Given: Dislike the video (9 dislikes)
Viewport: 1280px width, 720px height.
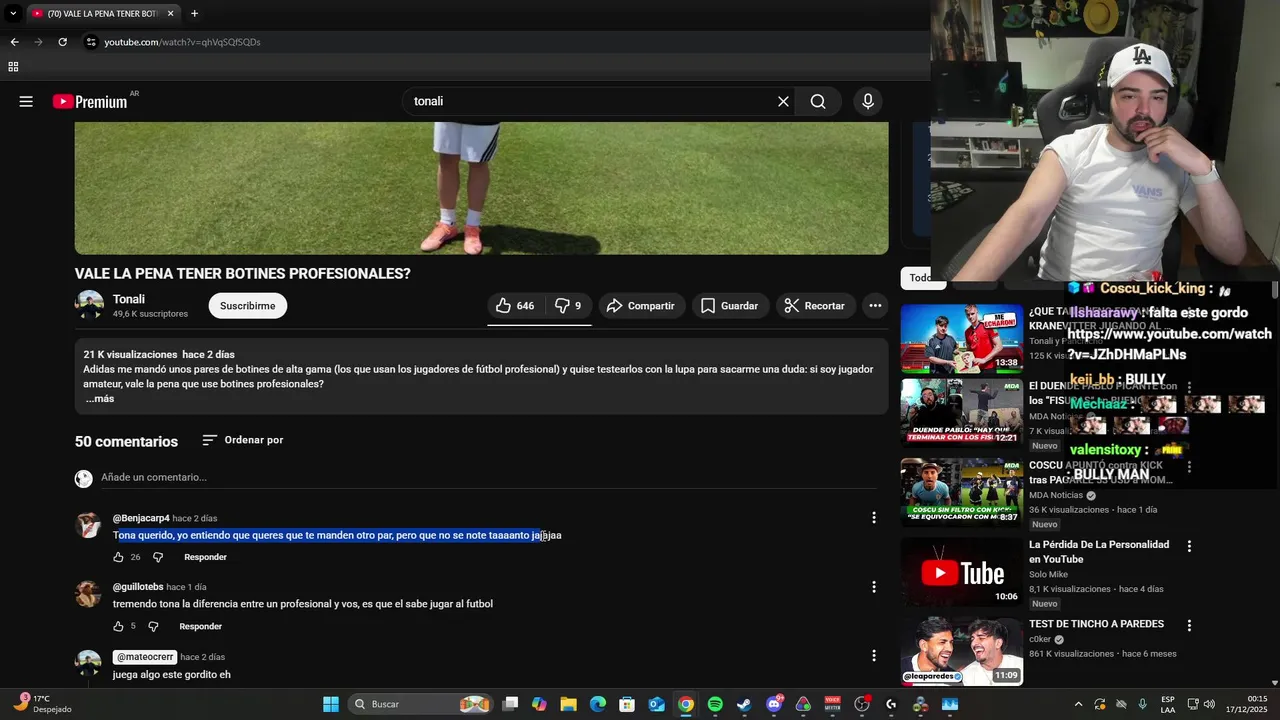Looking at the screenshot, I should pos(568,306).
